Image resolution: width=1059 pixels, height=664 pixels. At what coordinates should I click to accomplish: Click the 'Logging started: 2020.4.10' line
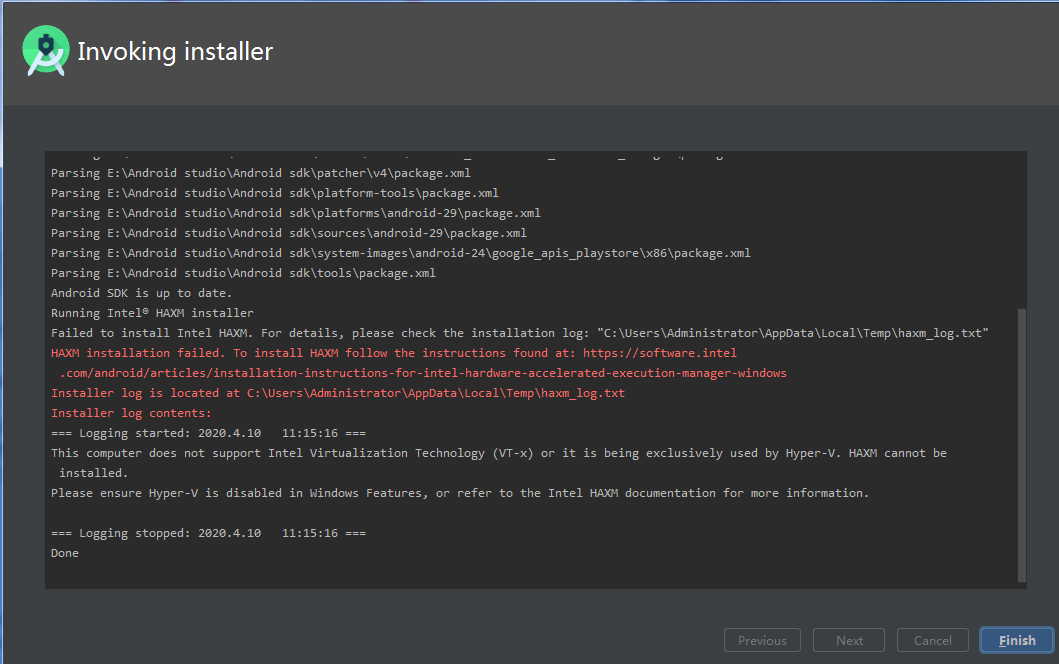click(x=208, y=433)
